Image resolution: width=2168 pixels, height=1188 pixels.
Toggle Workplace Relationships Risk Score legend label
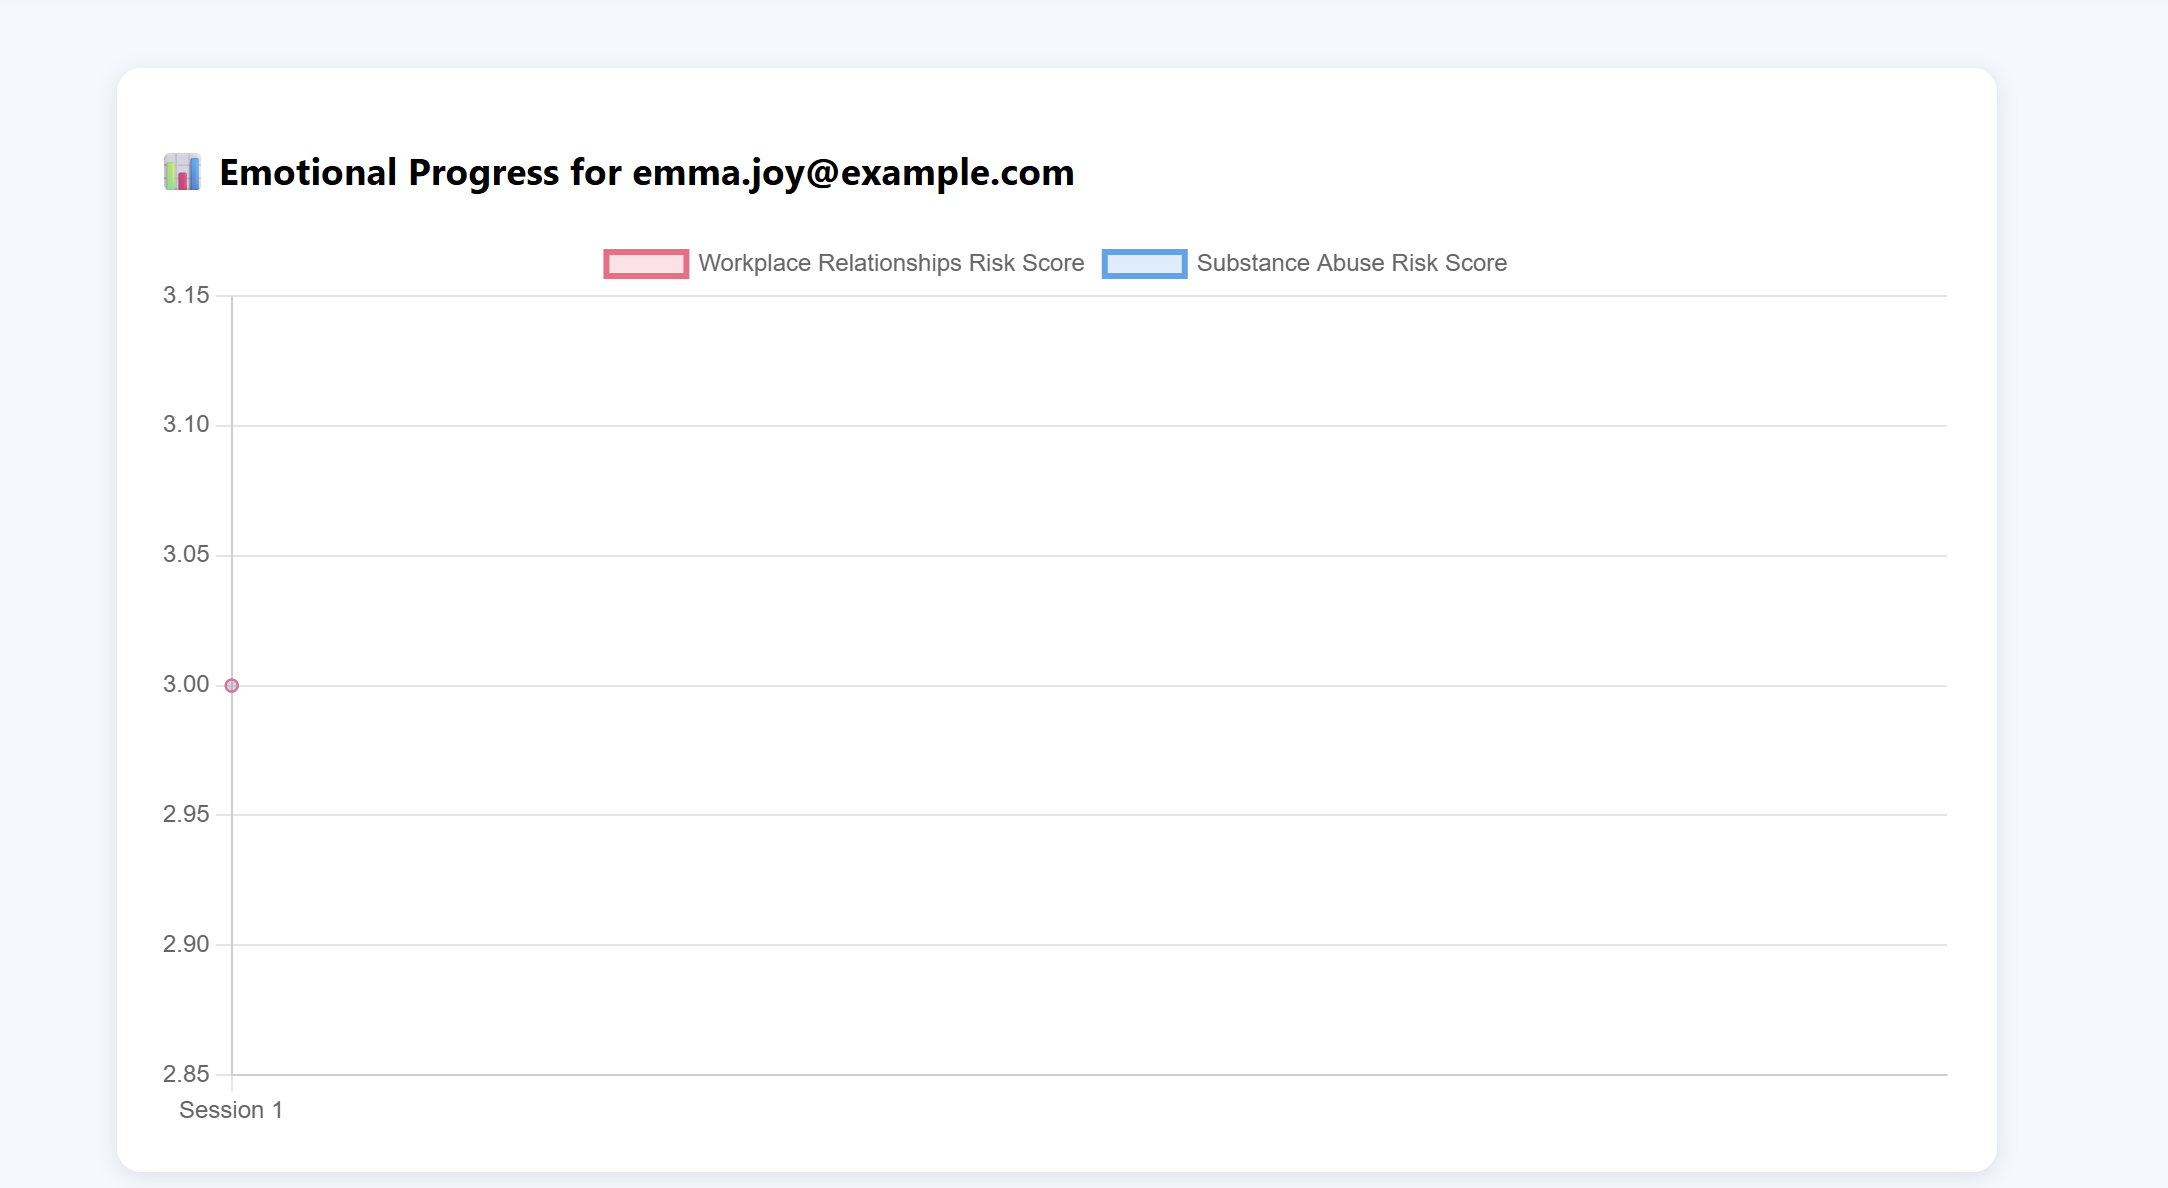tap(890, 263)
